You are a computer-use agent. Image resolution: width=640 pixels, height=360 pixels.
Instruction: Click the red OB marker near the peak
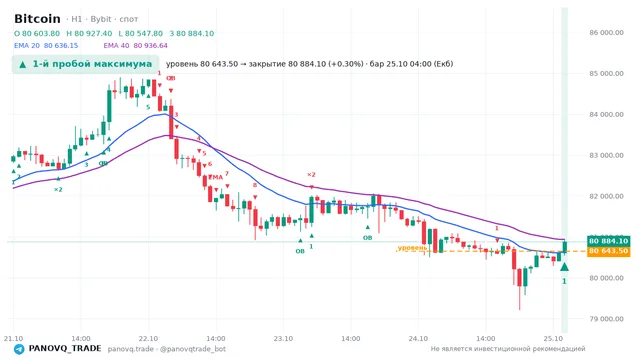pos(171,78)
